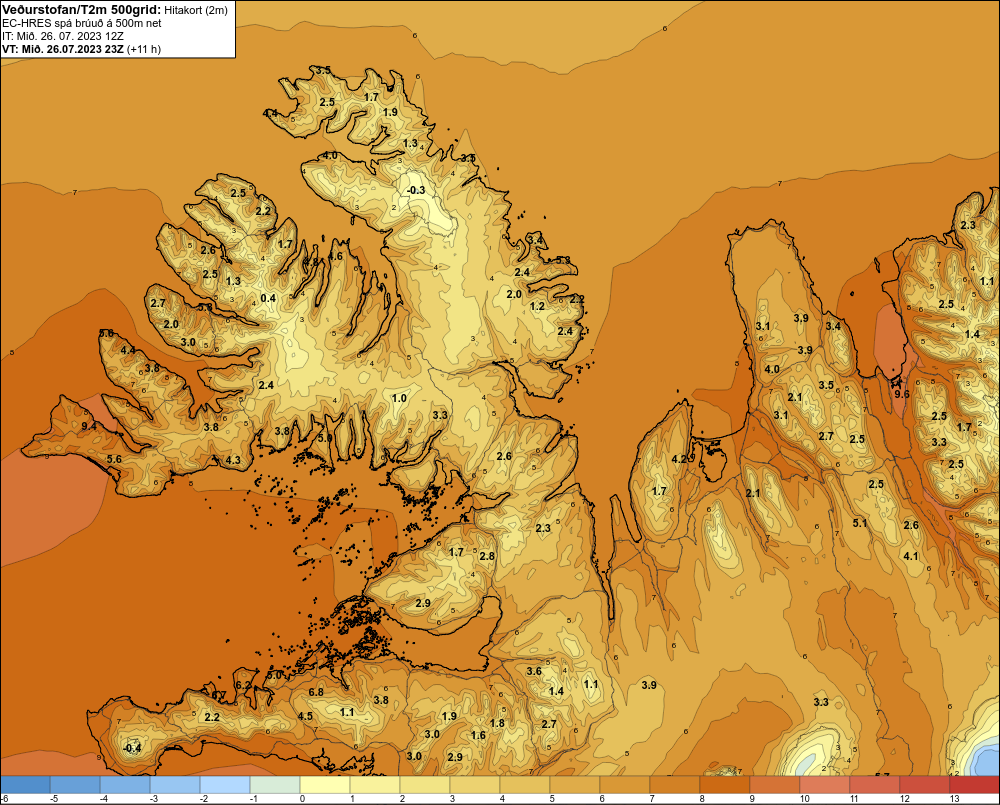Click the '3.6' temperature value on the map
Image resolution: width=1000 pixels, height=805 pixels.
coord(534,671)
